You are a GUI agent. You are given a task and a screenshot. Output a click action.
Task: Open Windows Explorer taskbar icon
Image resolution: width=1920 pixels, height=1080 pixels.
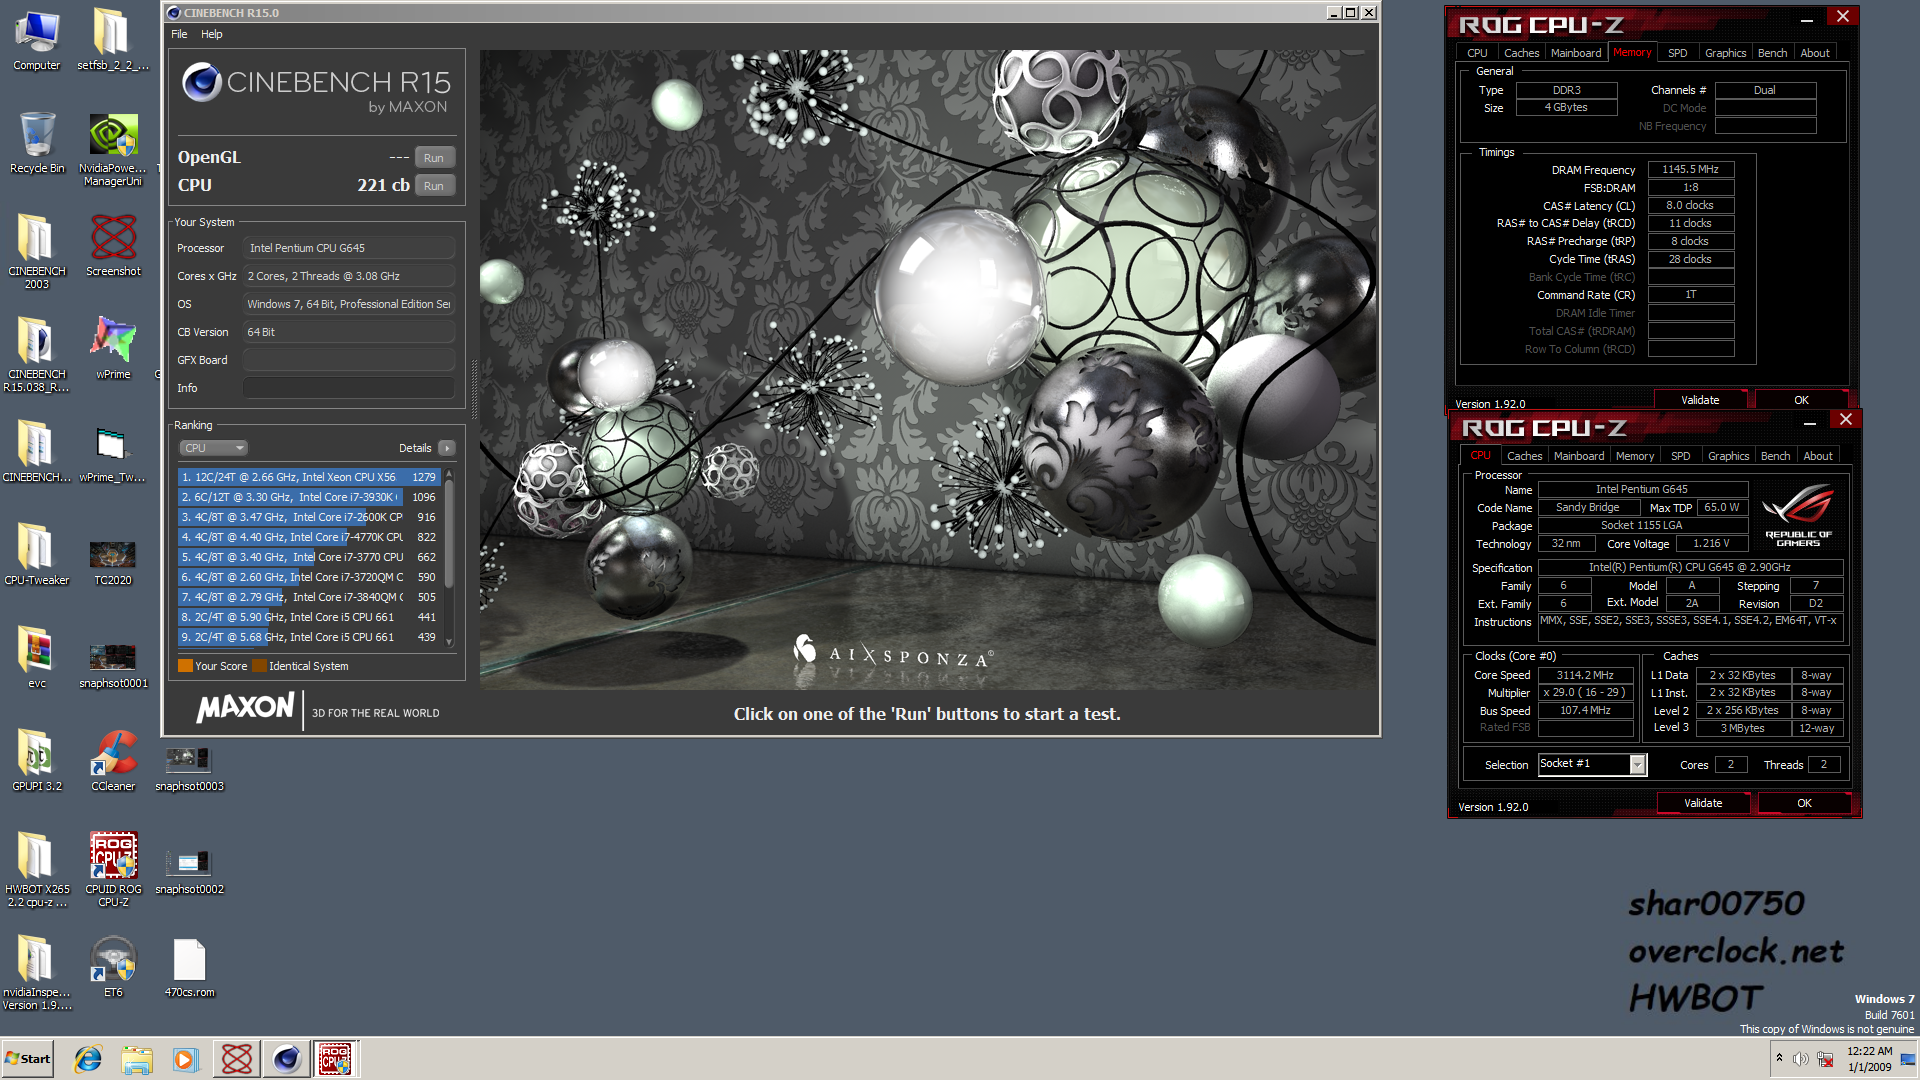tap(137, 1059)
